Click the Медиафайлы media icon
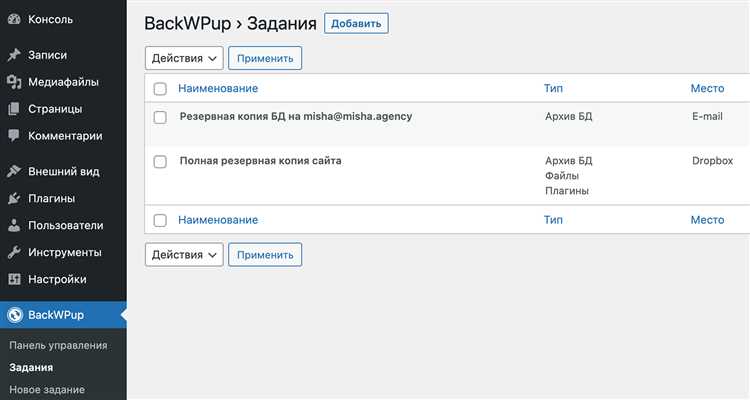This screenshot has width=750, height=400. click(14, 82)
